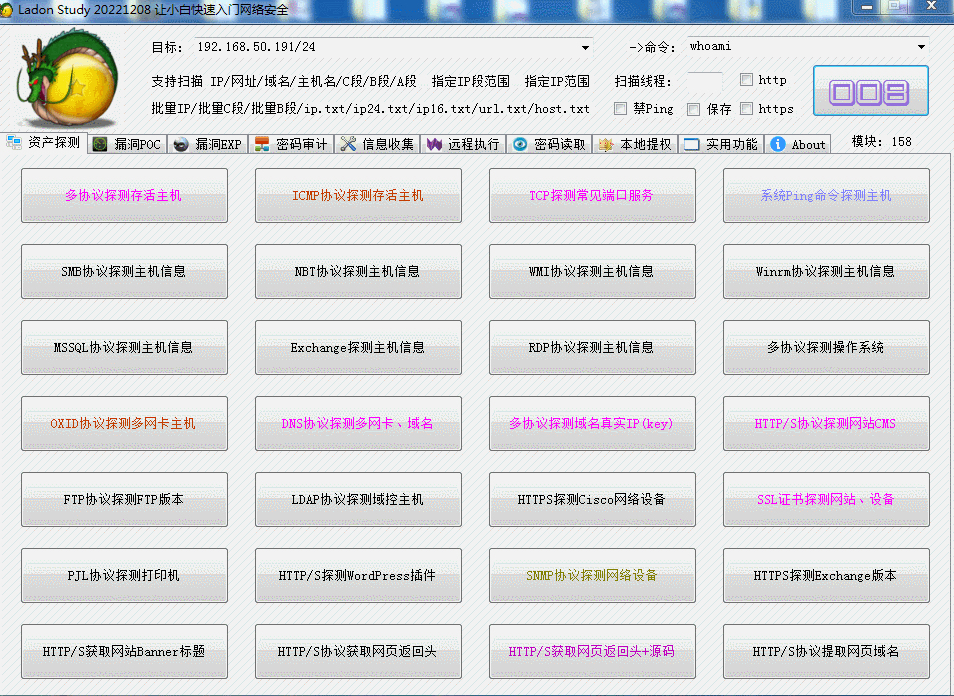Image resolution: width=954 pixels, height=696 pixels.
Task: Enable the 禁Ping checkbox
Action: [619, 108]
